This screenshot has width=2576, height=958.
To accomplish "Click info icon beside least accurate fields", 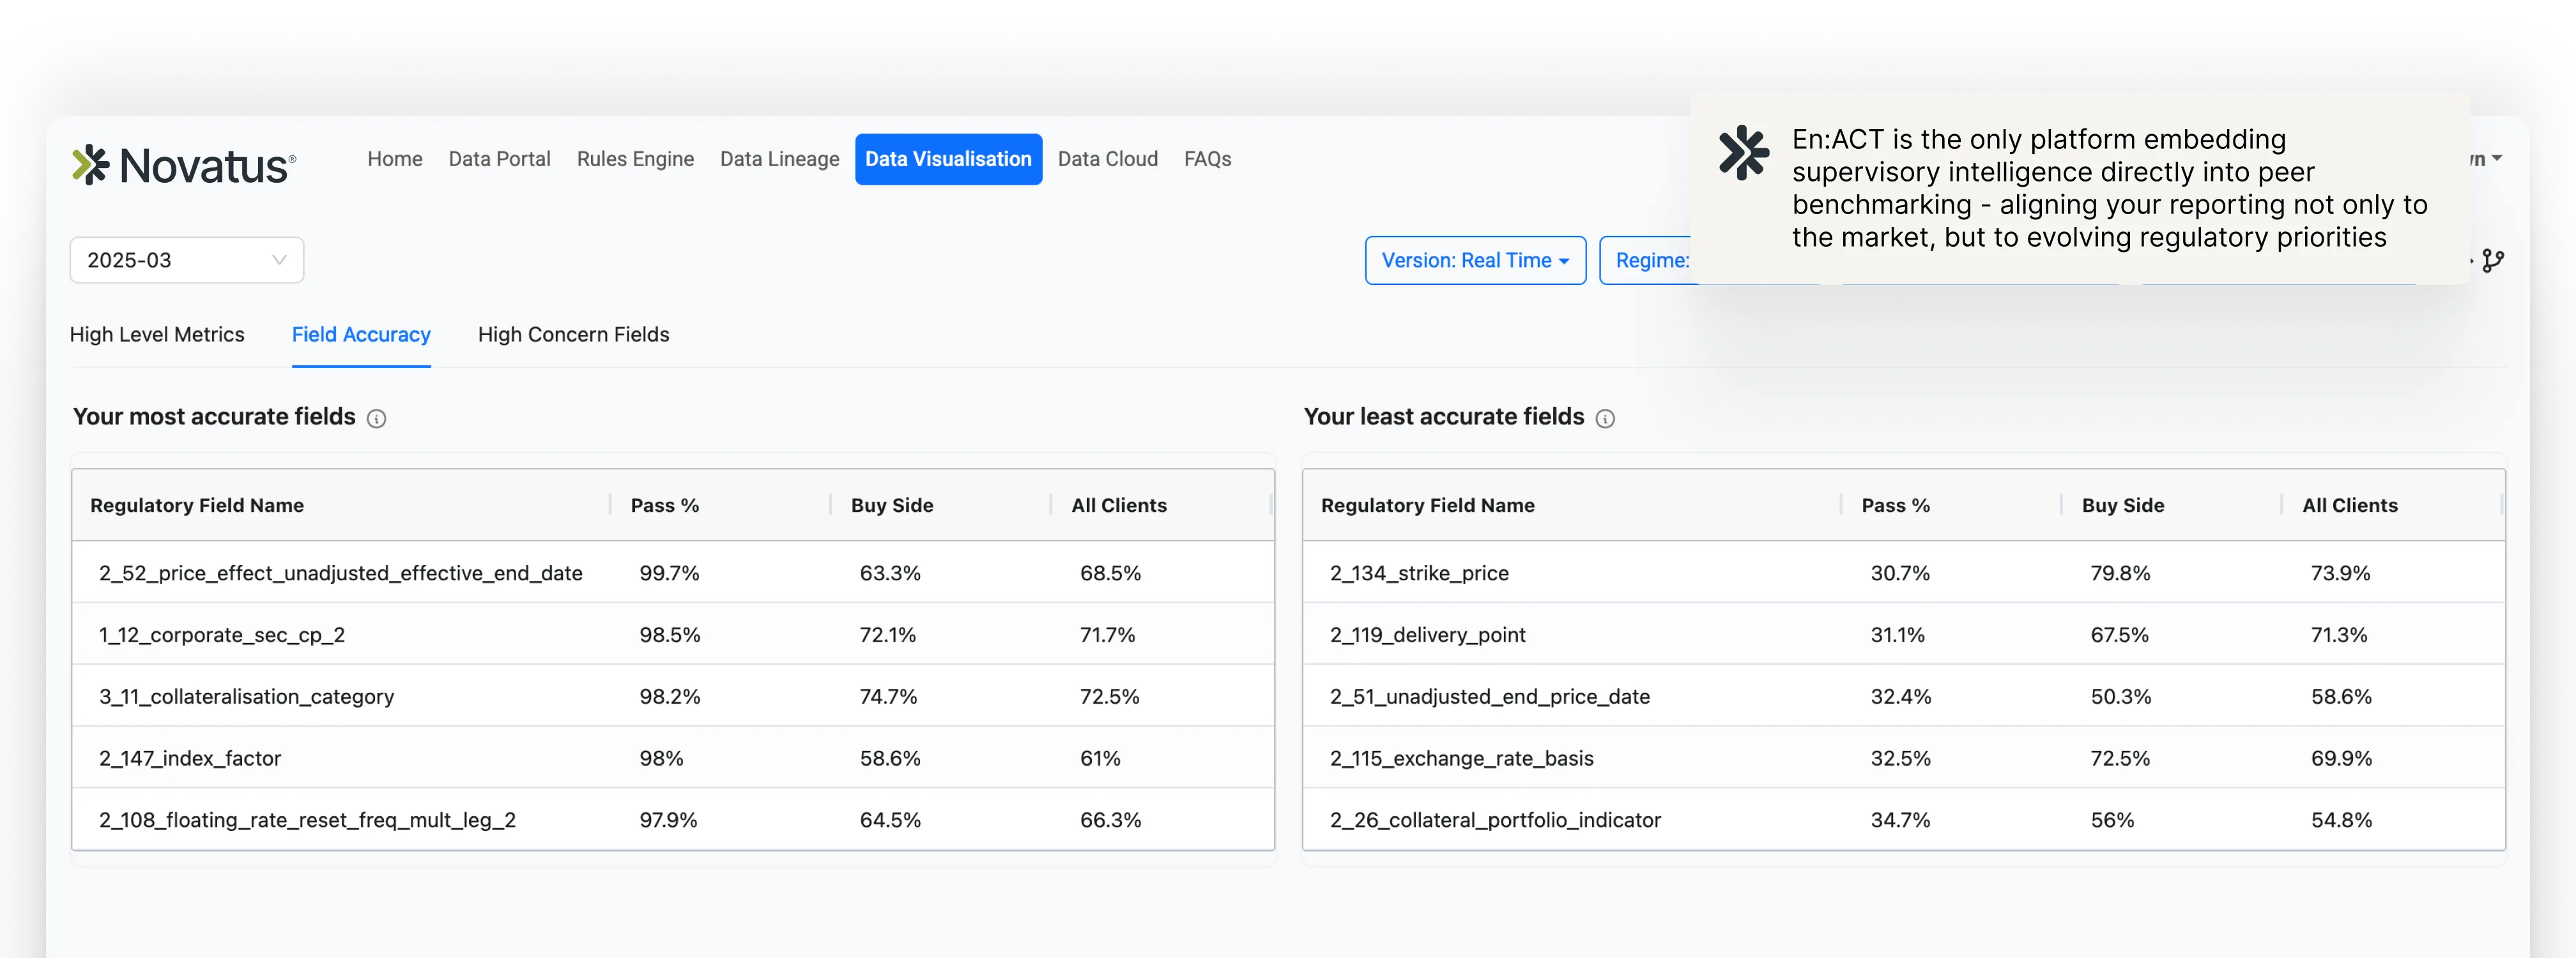I will pyautogui.click(x=1605, y=419).
